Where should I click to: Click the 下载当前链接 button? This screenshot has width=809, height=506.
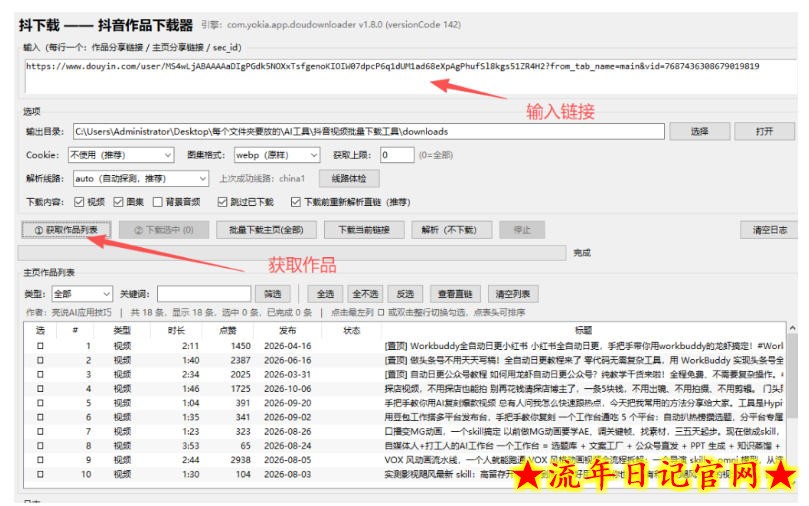click(364, 230)
